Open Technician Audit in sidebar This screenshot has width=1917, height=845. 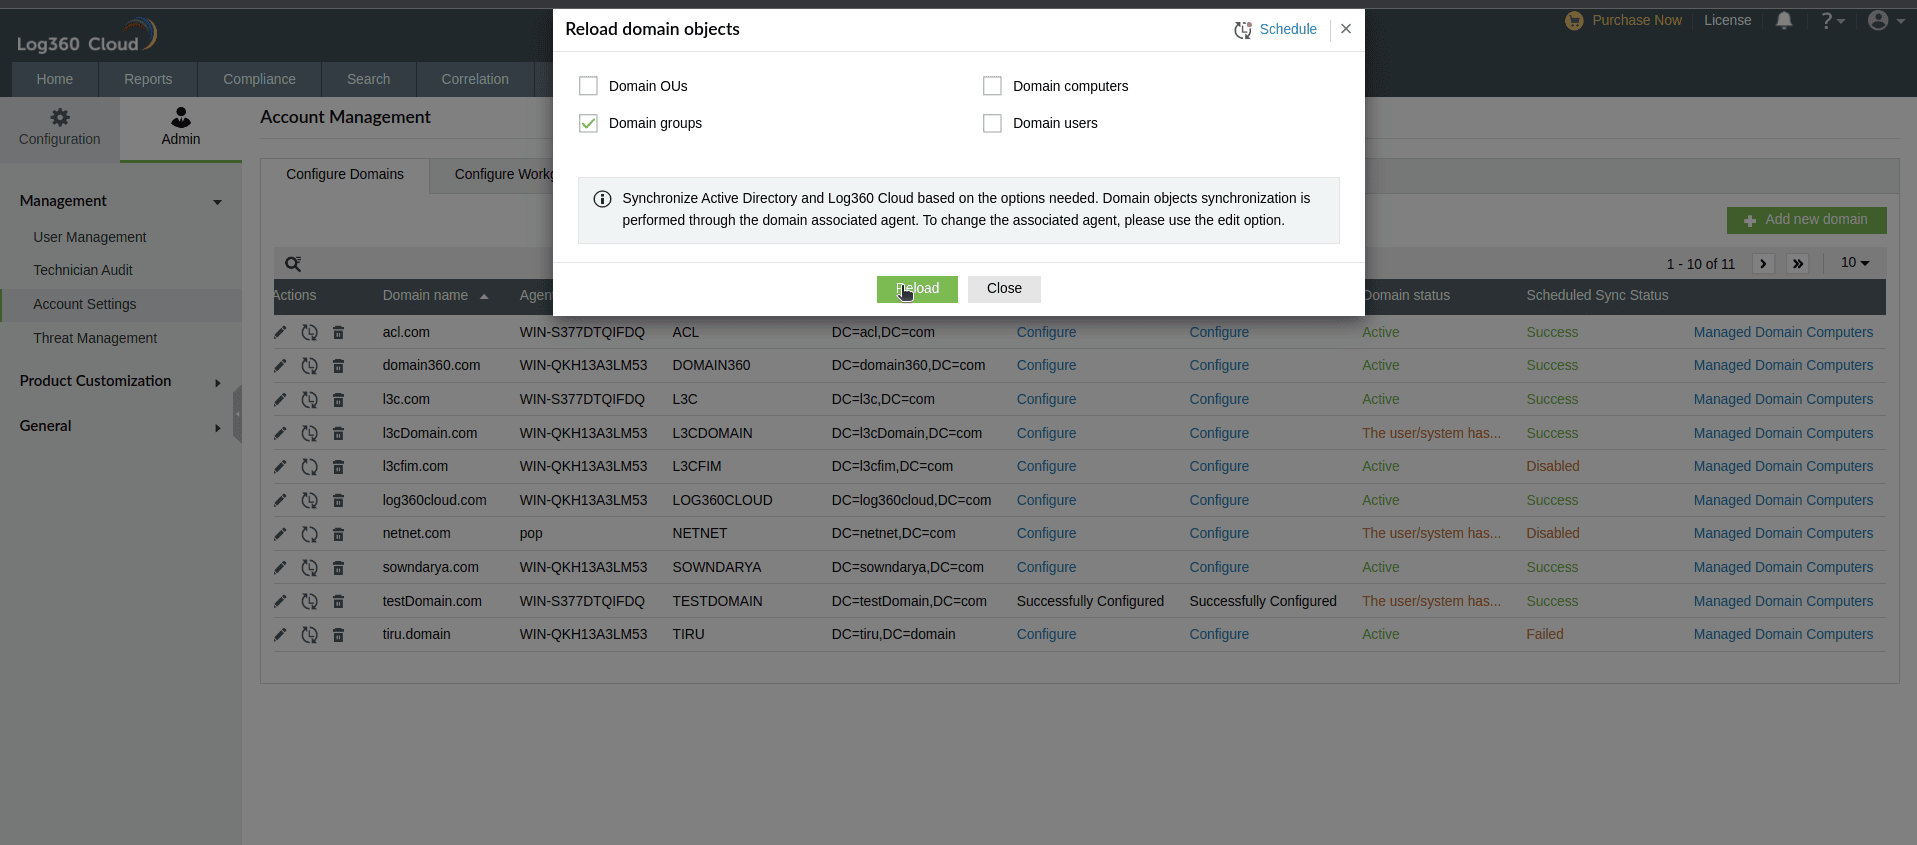(83, 270)
